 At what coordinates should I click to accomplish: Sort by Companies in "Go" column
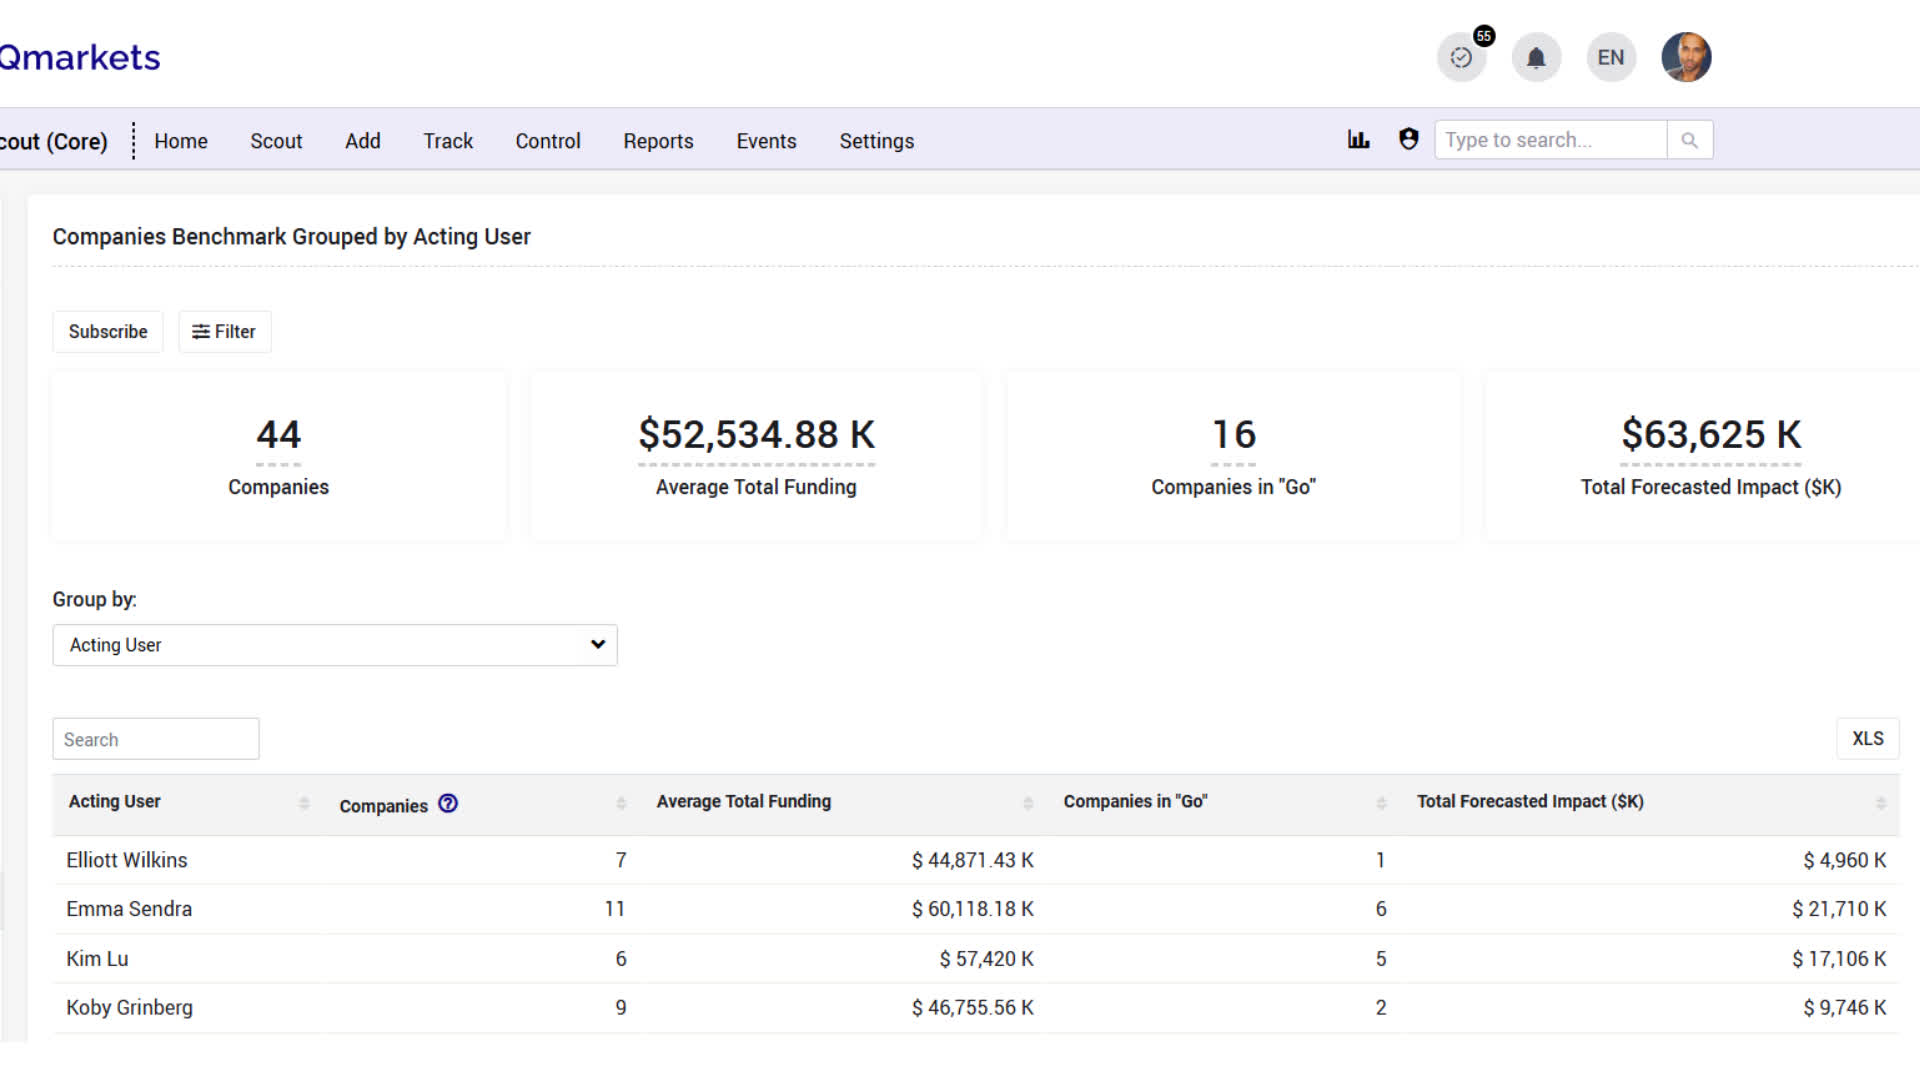[x=1381, y=803]
